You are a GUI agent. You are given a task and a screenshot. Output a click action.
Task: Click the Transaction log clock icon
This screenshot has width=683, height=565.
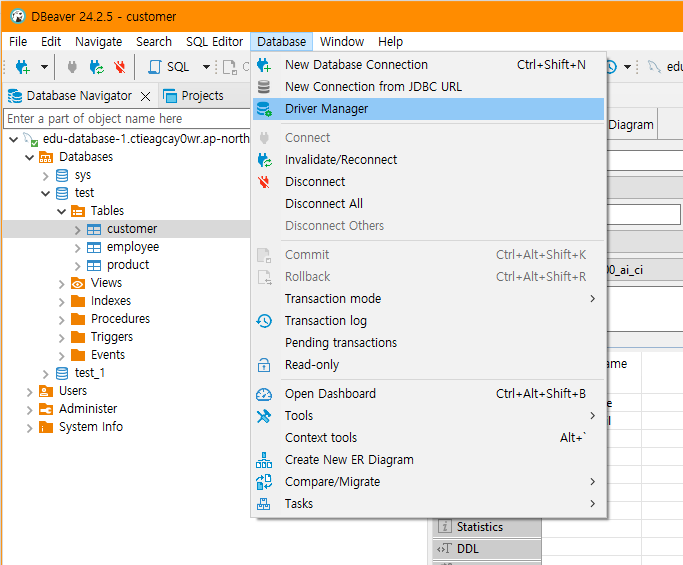point(264,321)
